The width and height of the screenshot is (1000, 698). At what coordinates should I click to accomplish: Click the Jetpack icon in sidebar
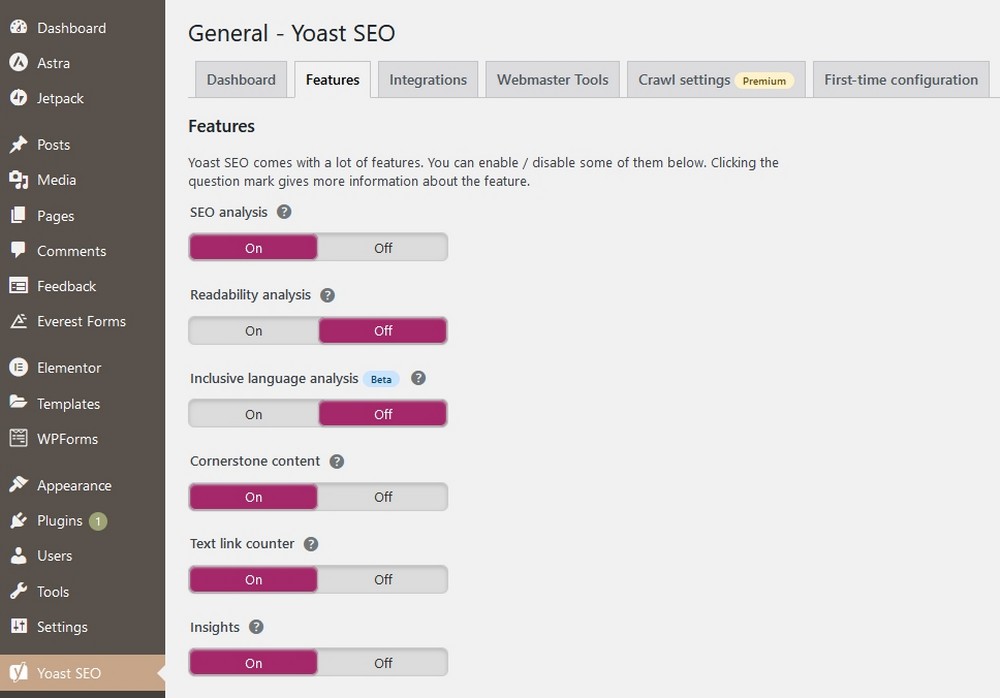point(18,98)
